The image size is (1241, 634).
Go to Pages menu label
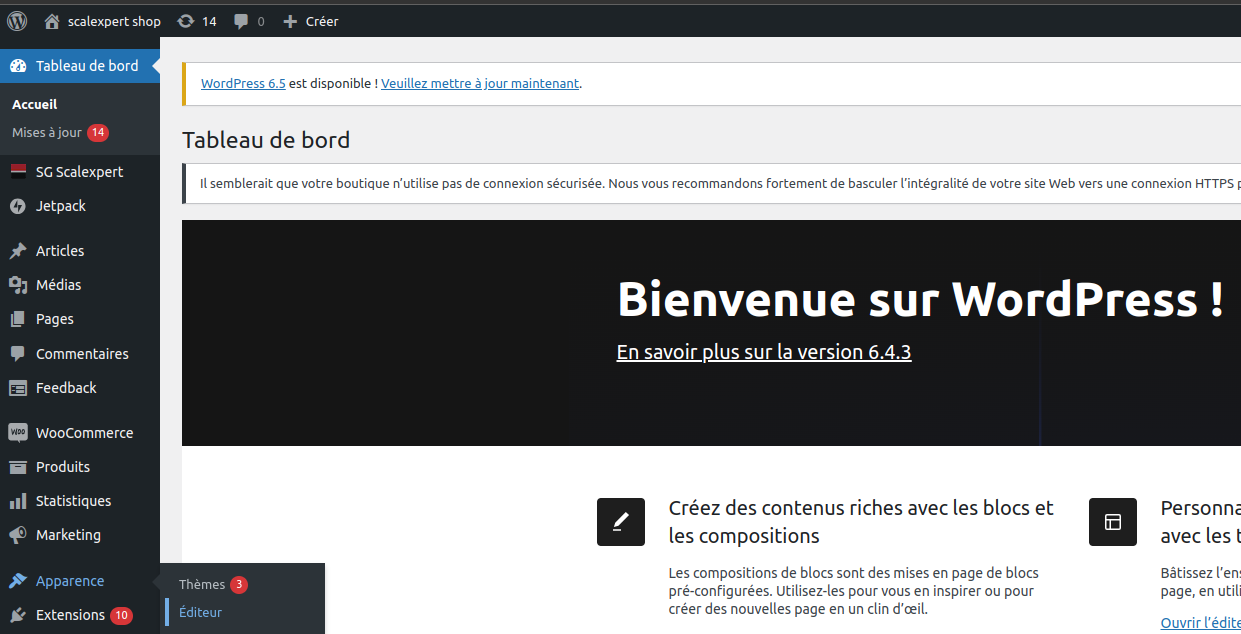click(55, 319)
